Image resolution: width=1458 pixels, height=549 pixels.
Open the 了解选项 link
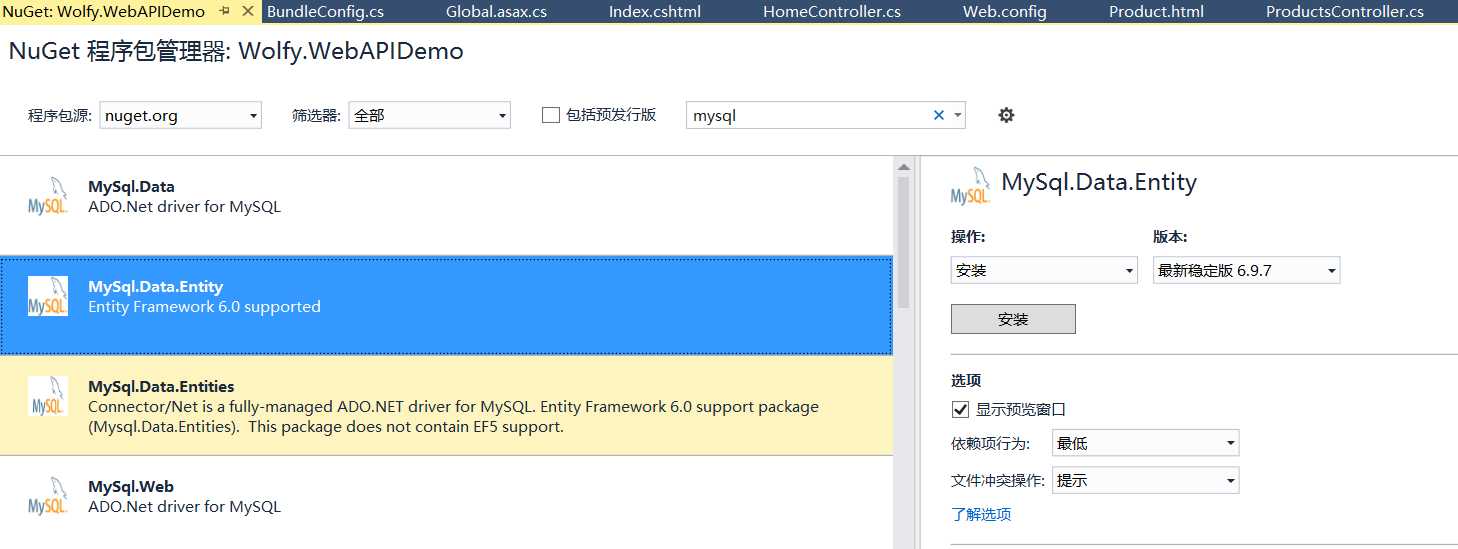click(981, 514)
